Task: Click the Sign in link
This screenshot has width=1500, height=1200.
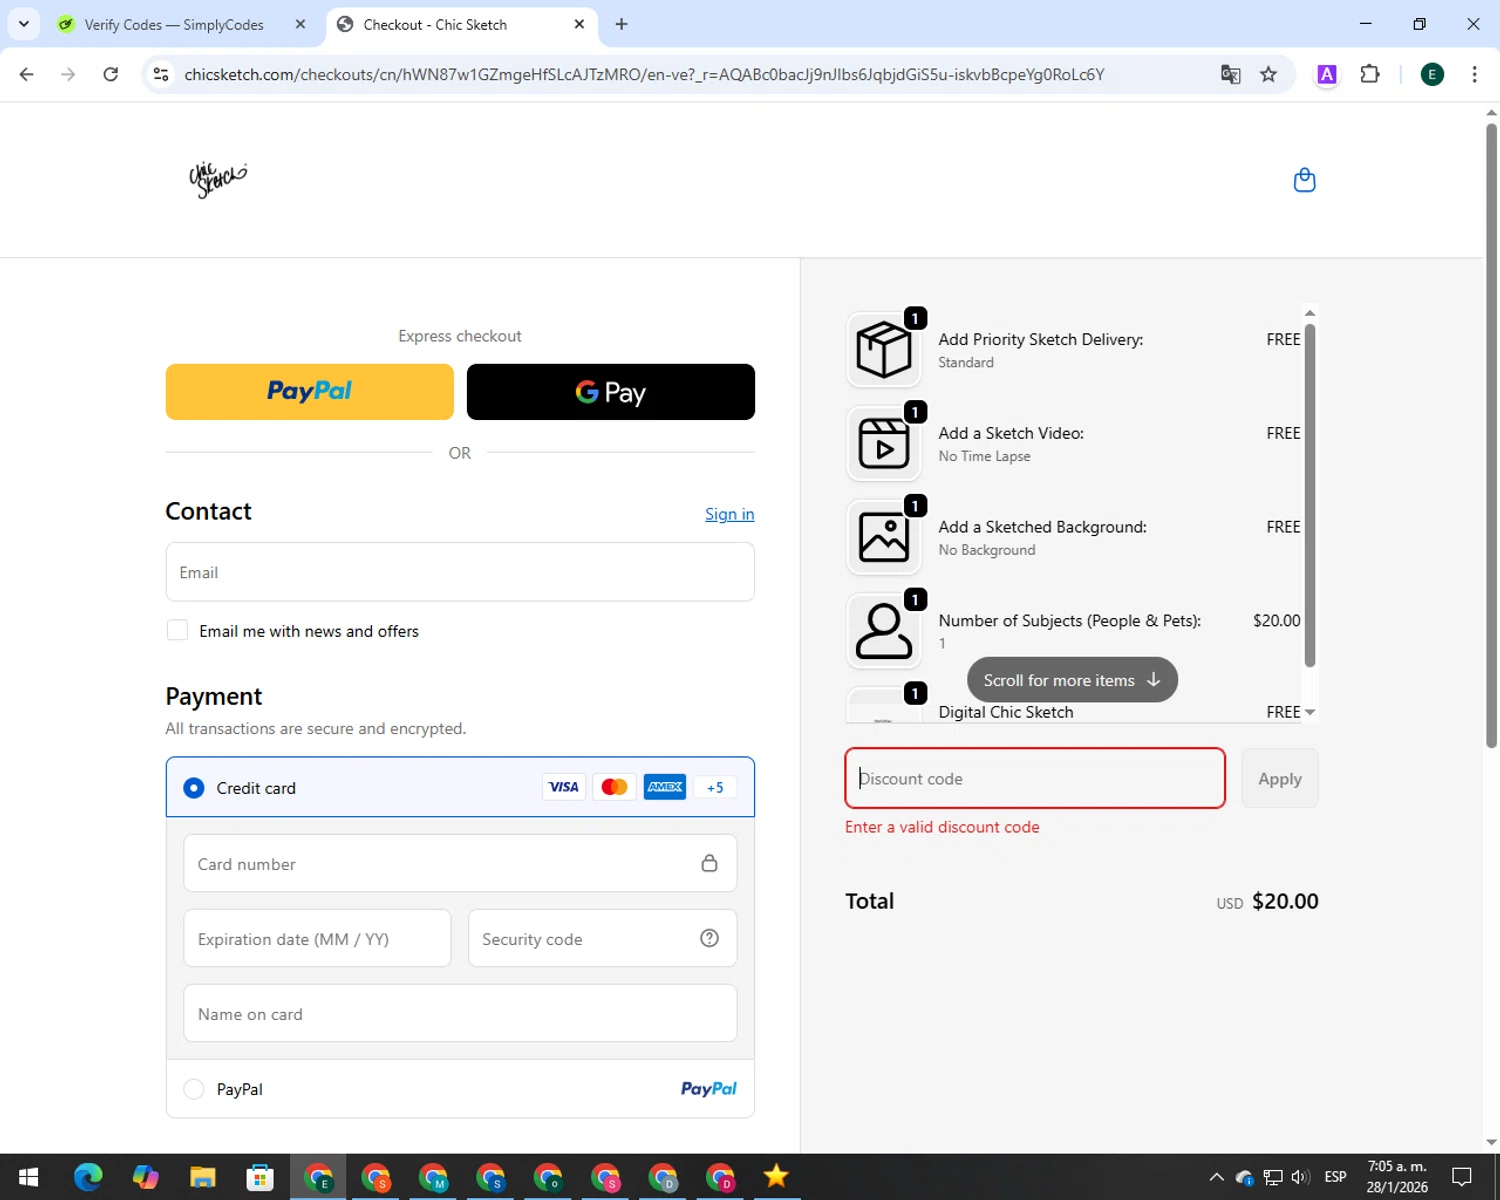Action: (x=729, y=514)
